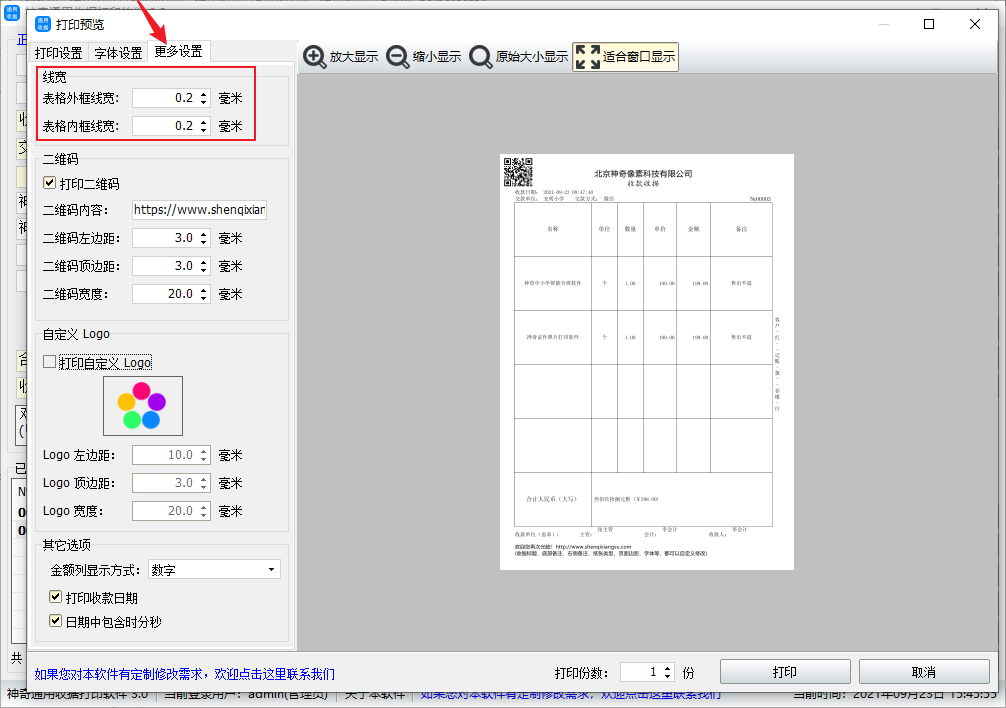The height and width of the screenshot is (708, 1006).
Task: Adjust the 表格外框线宽 spinner arrows
Action: (x=204, y=98)
